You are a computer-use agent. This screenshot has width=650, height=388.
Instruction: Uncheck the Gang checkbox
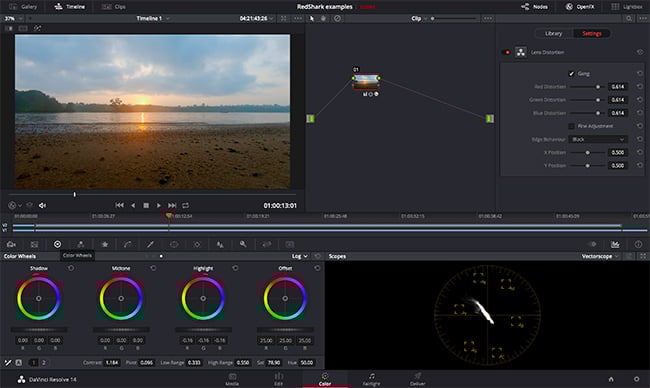(x=571, y=74)
